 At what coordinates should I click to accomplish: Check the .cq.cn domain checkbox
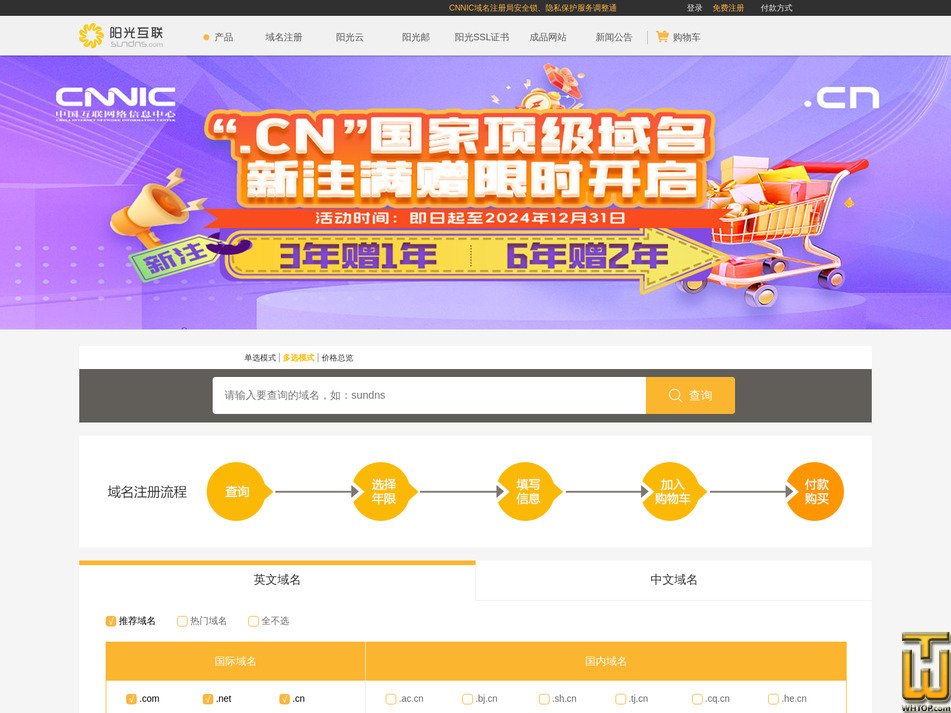(x=697, y=698)
